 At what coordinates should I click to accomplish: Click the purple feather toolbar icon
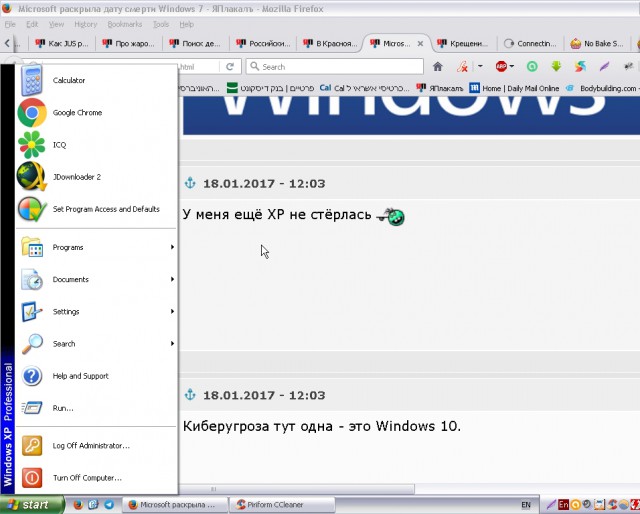pyautogui.click(x=604, y=67)
